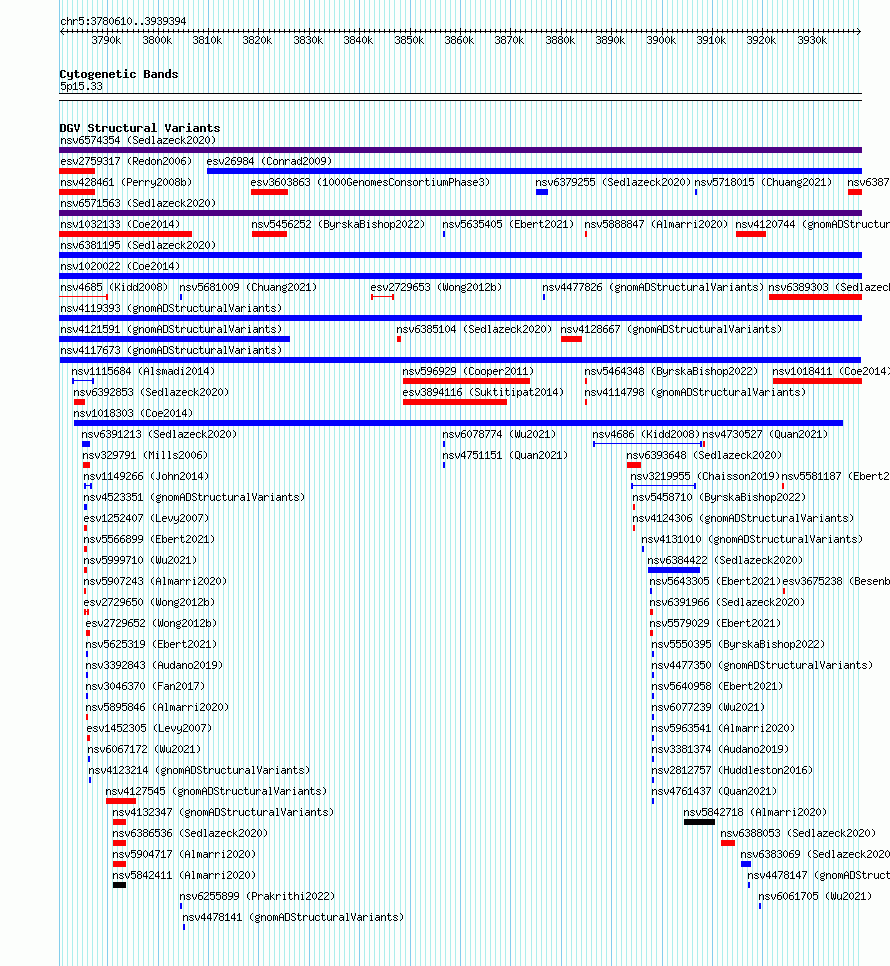
Task: Click nsv6078774 (Wu2021) label
Action: [x=499, y=434]
